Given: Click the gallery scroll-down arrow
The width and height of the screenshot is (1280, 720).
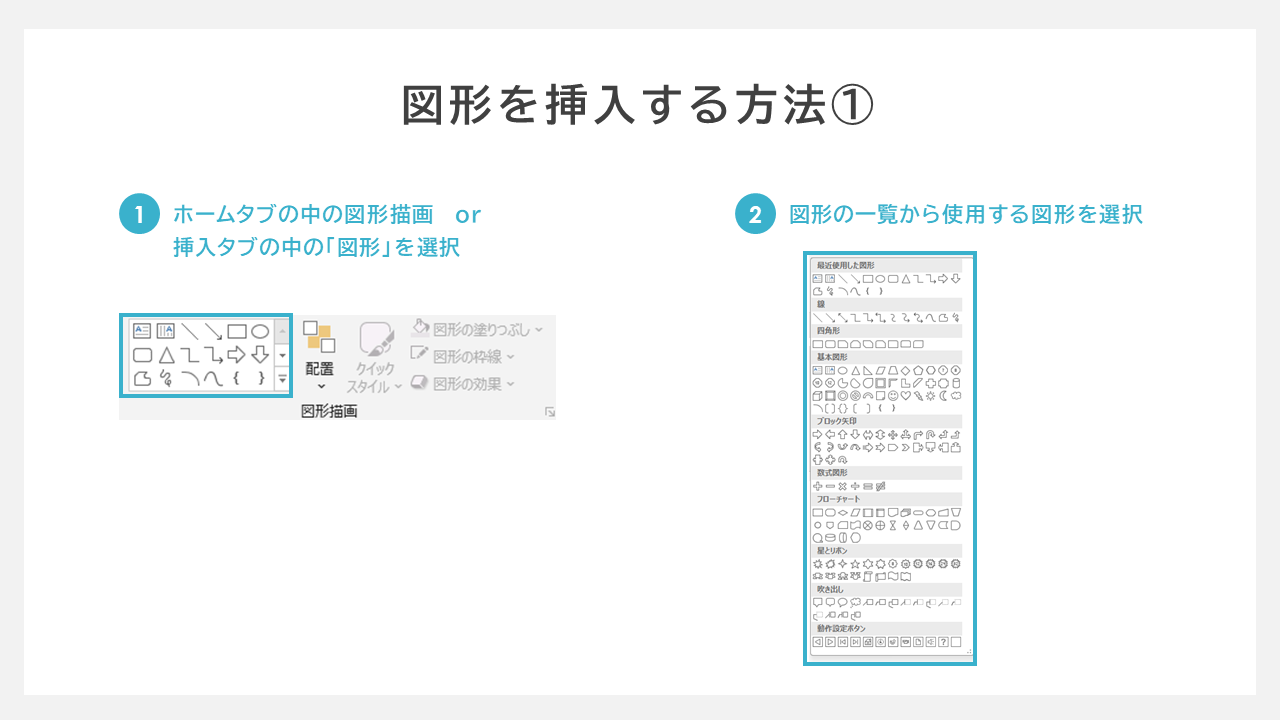Looking at the screenshot, I should point(282,355).
